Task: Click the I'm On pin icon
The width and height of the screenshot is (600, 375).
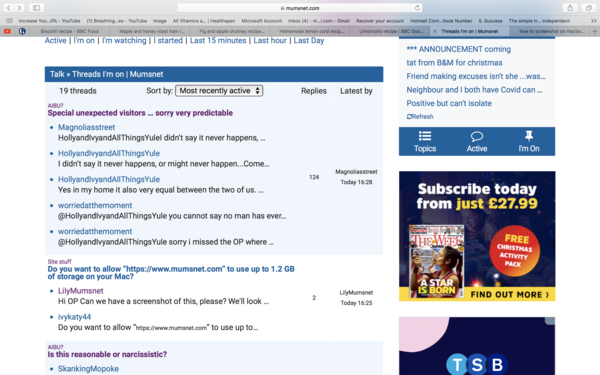Action: (x=529, y=135)
